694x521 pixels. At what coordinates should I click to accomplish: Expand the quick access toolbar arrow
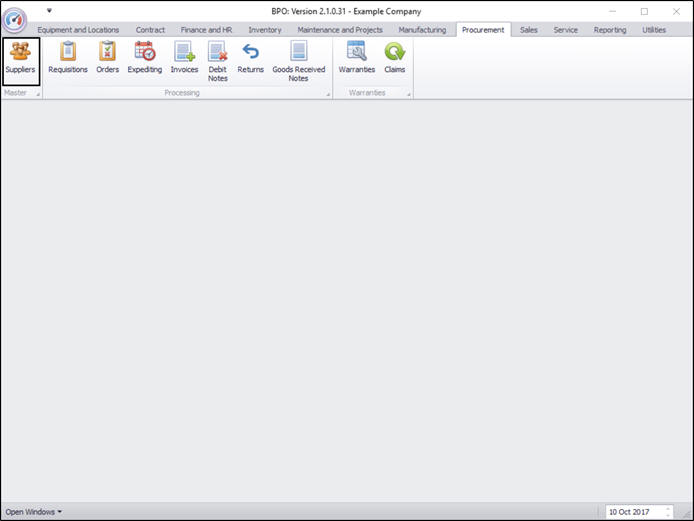pyautogui.click(x=49, y=11)
